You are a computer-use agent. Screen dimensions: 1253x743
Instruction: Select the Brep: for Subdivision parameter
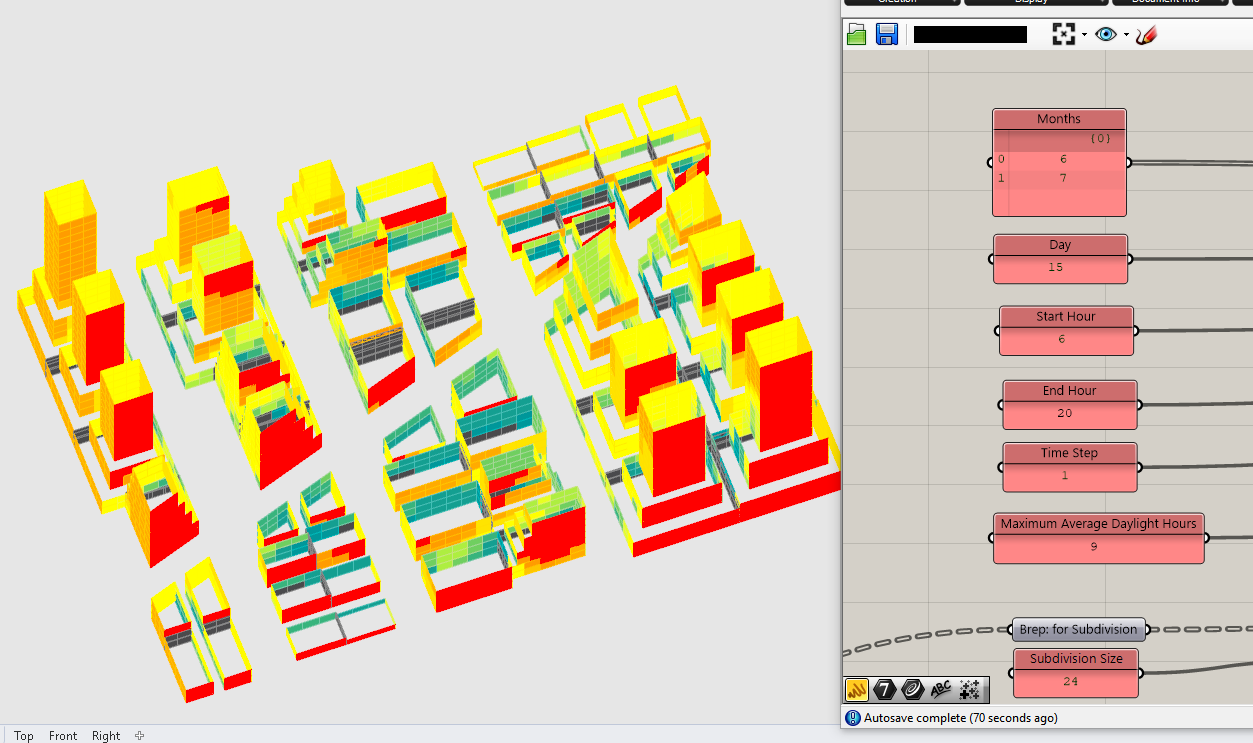pos(1078,630)
